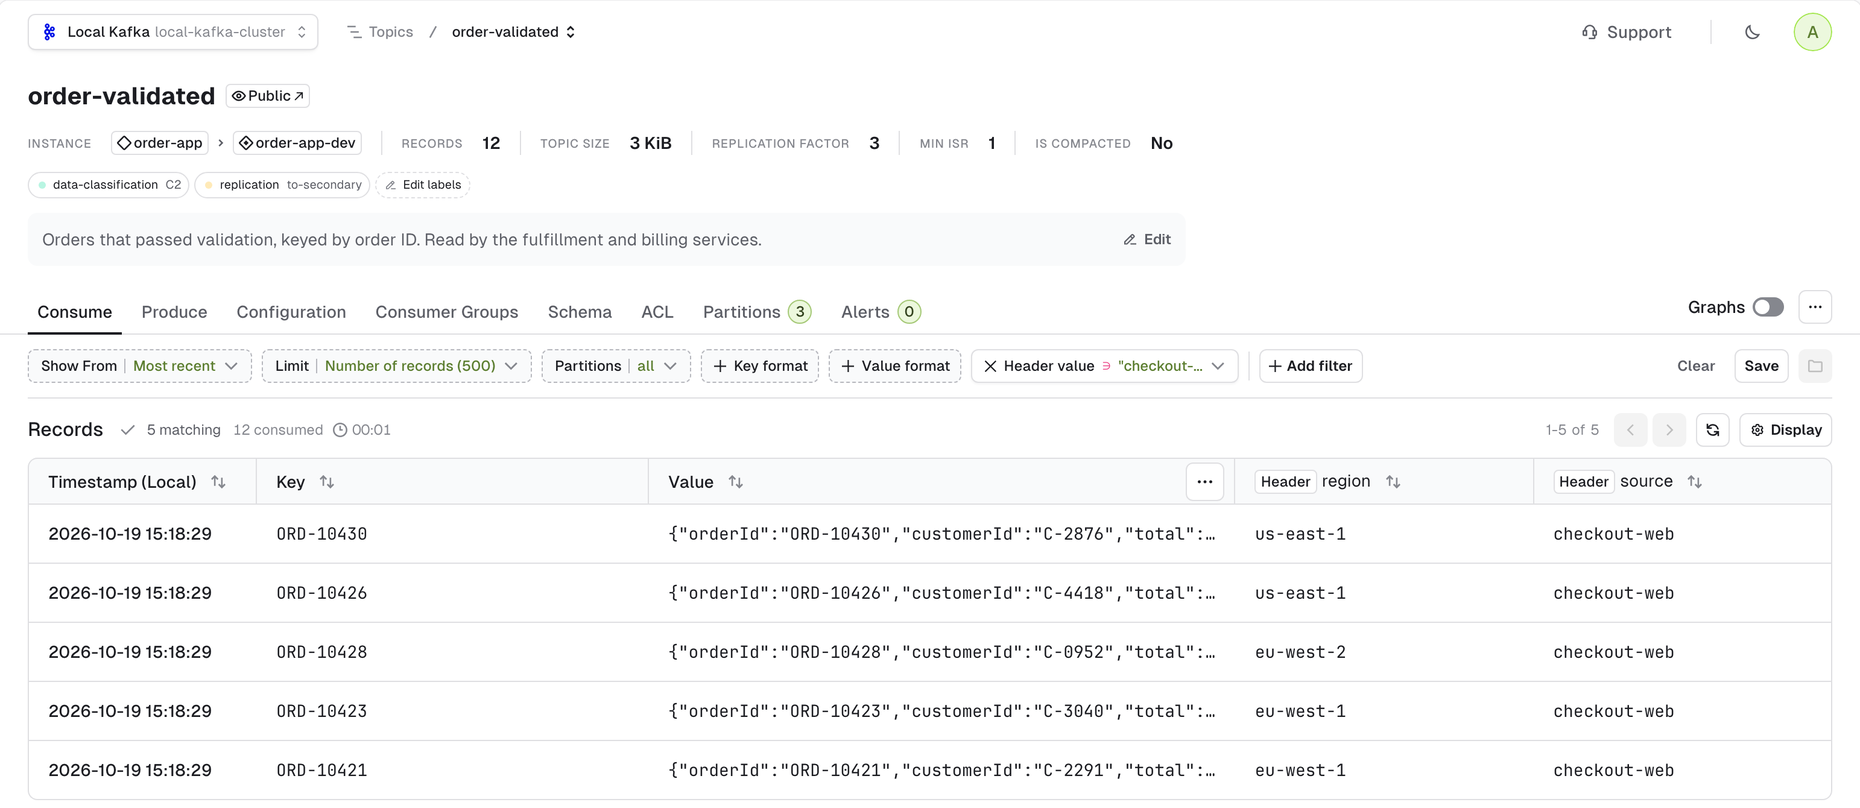Image resolution: width=1860 pixels, height=808 pixels.
Task: Save the current filters
Action: (1761, 366)
